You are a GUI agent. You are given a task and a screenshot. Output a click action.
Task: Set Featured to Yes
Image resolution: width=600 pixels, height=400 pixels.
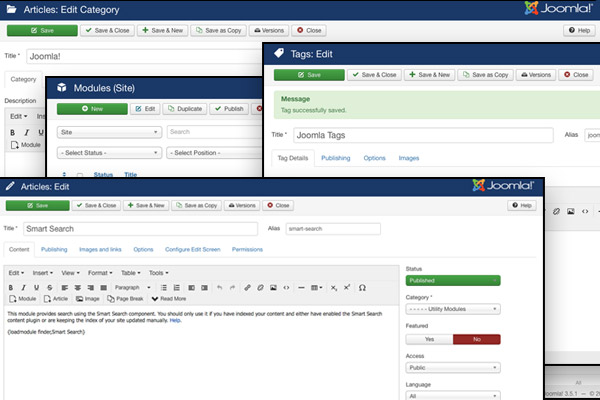(x=429, y=339)
